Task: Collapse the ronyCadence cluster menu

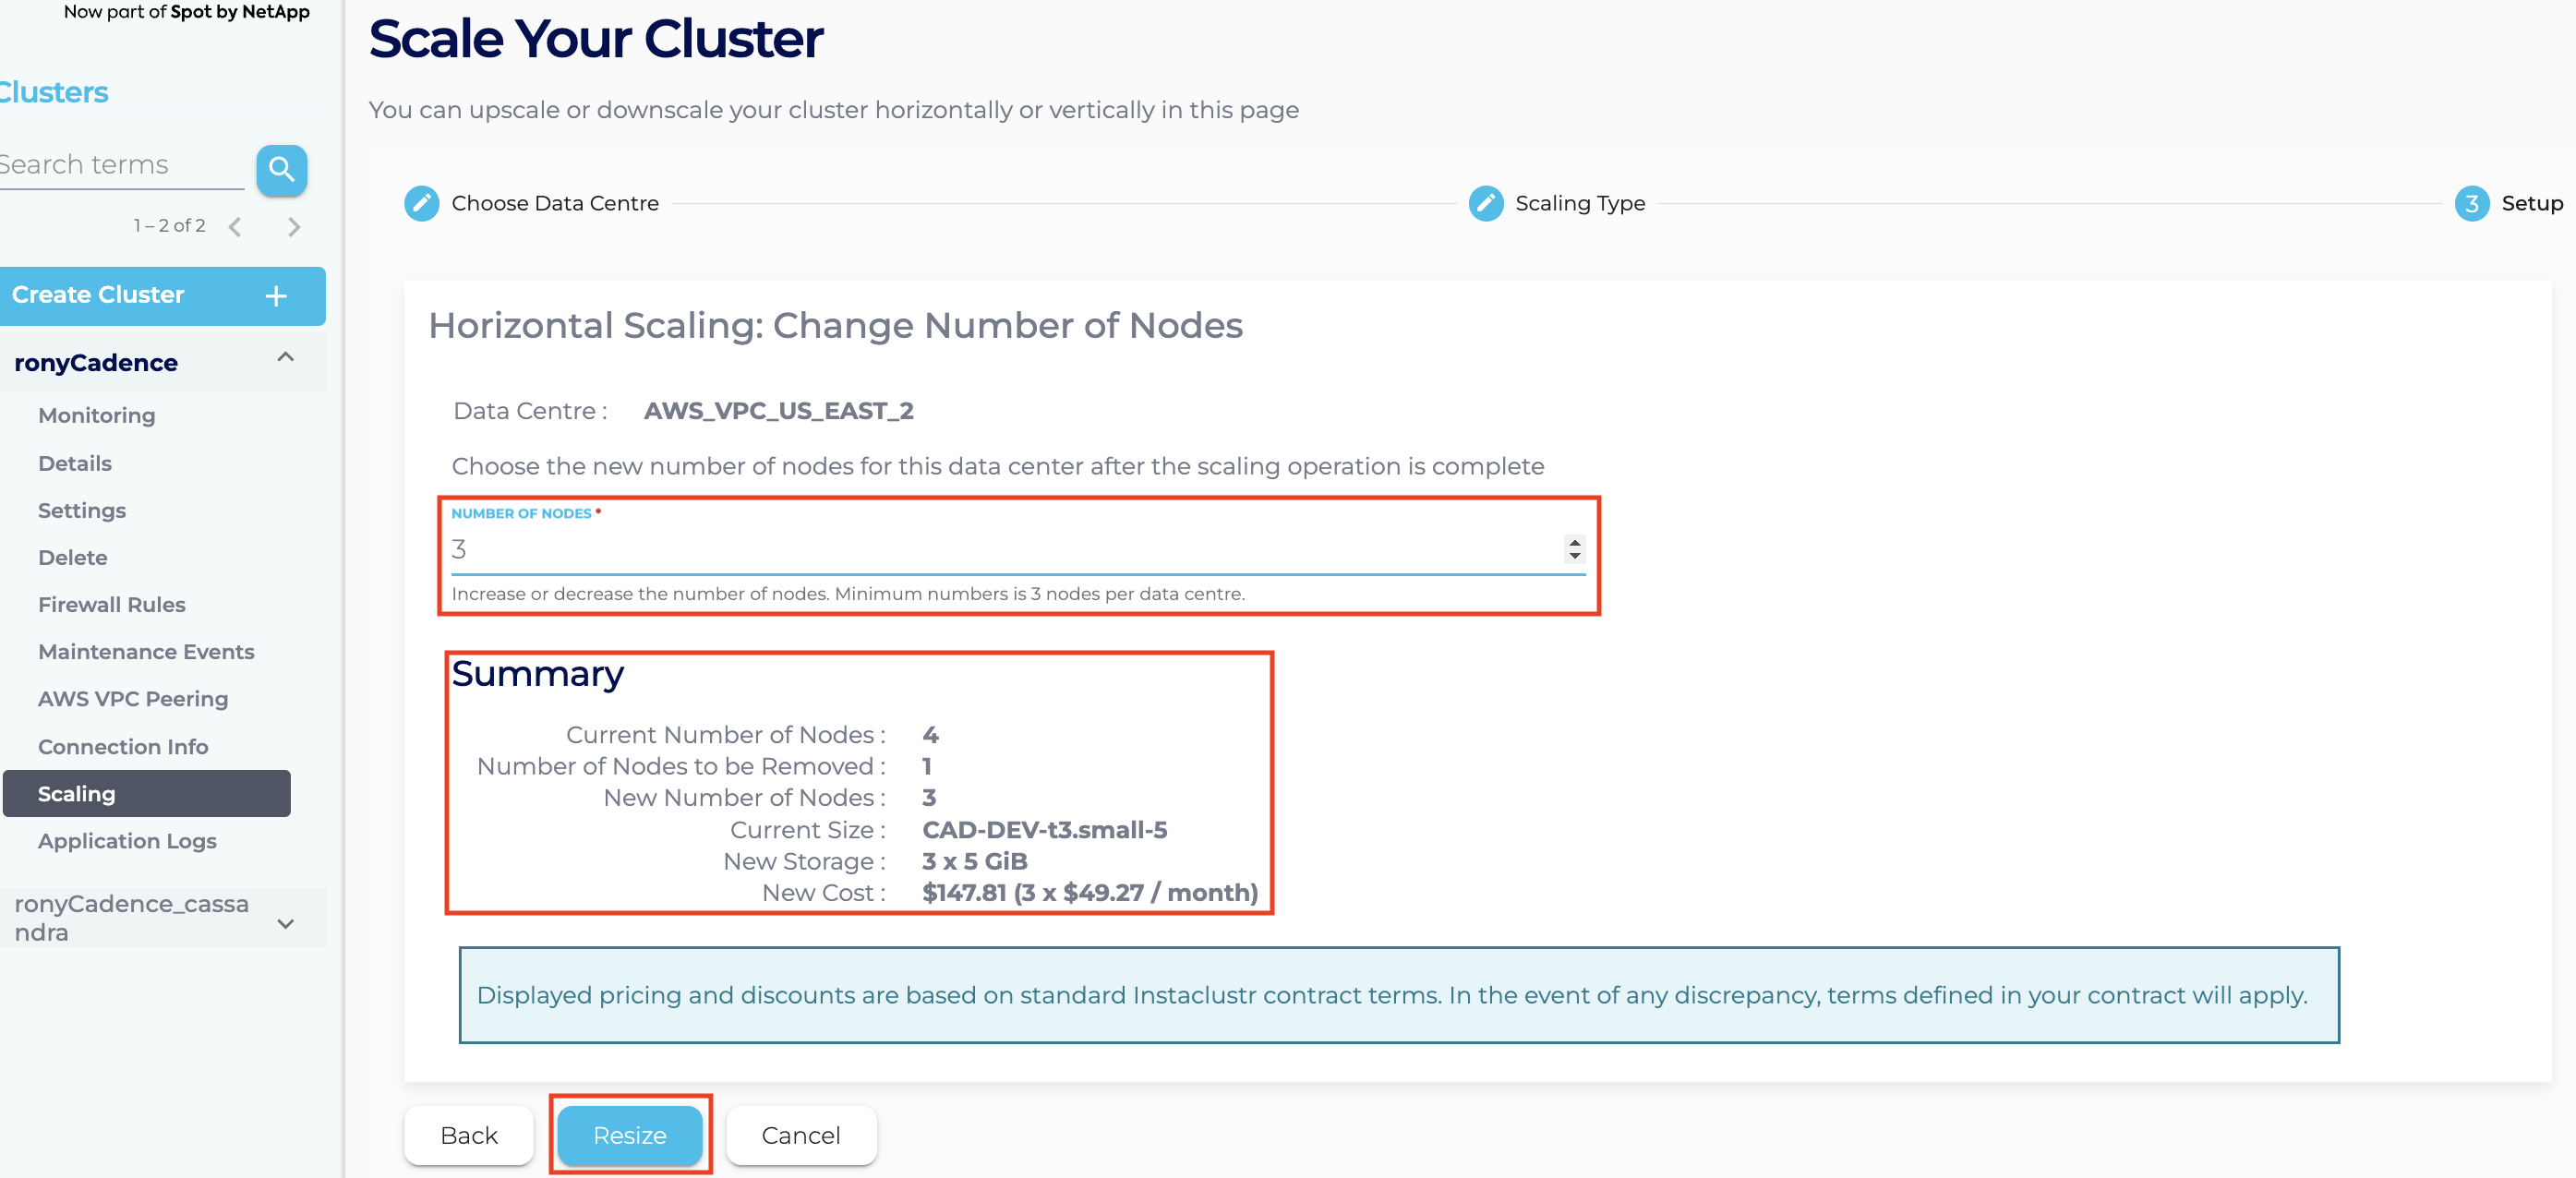Action: 286,358
